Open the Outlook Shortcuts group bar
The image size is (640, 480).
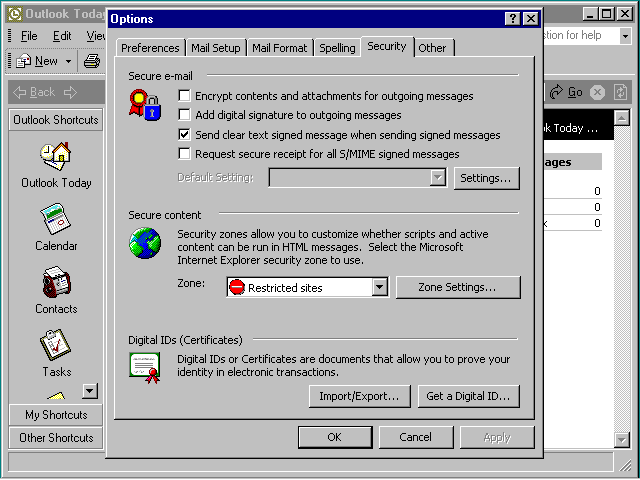click(56, 120)
